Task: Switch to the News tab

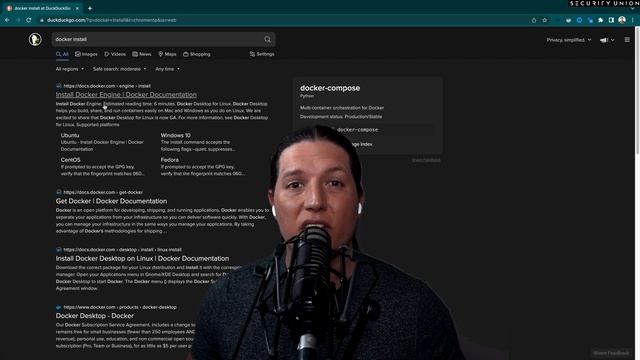Action: tap(142, 54)
